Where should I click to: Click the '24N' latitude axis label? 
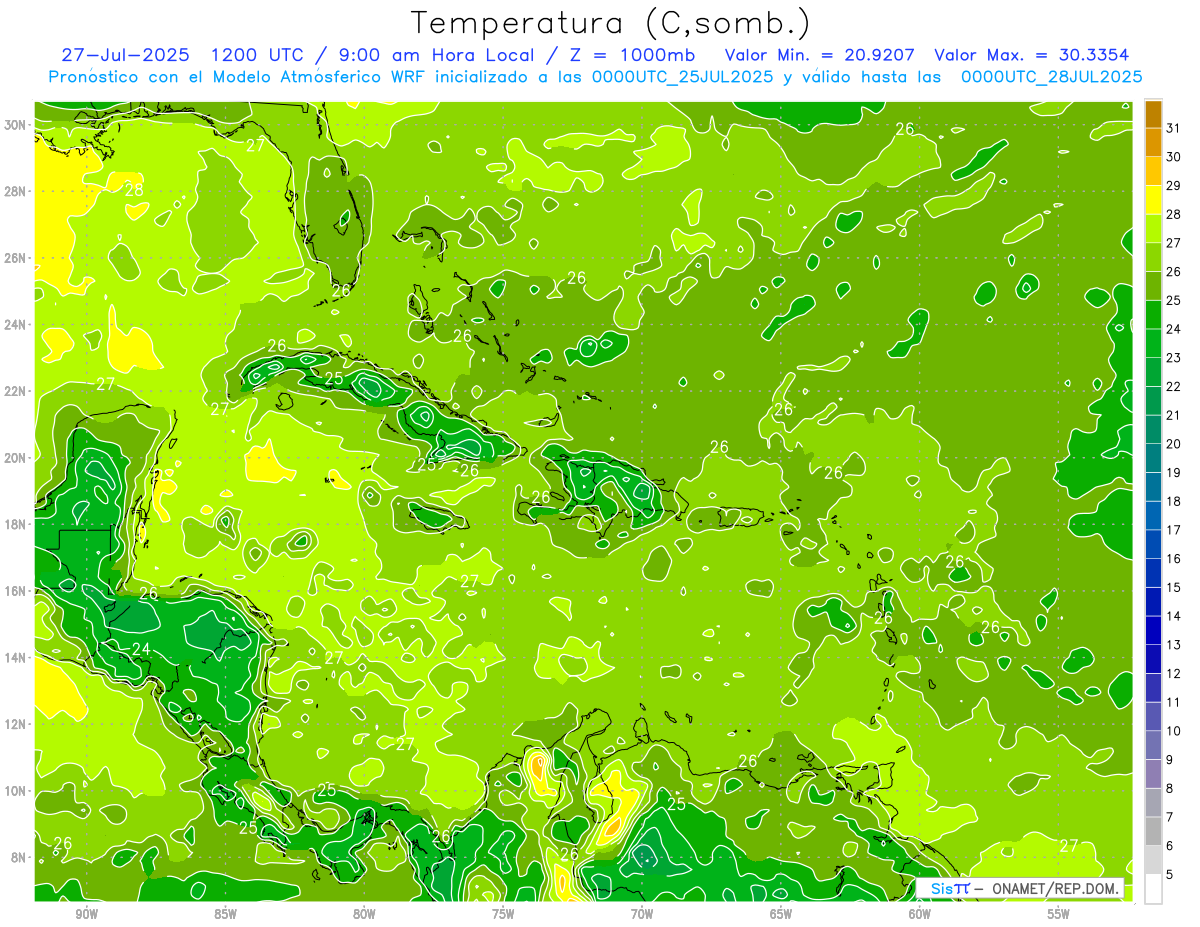click(17, 325)
